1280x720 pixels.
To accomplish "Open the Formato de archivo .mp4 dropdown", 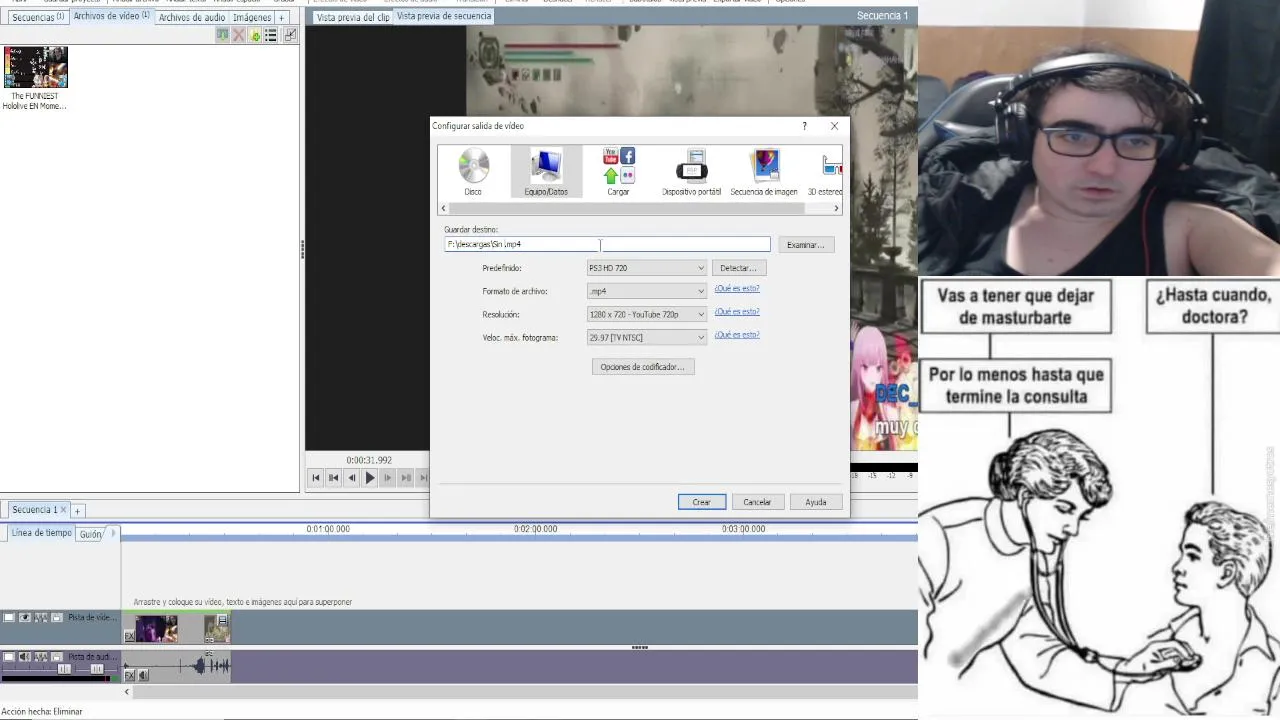I will click(647, 291).
